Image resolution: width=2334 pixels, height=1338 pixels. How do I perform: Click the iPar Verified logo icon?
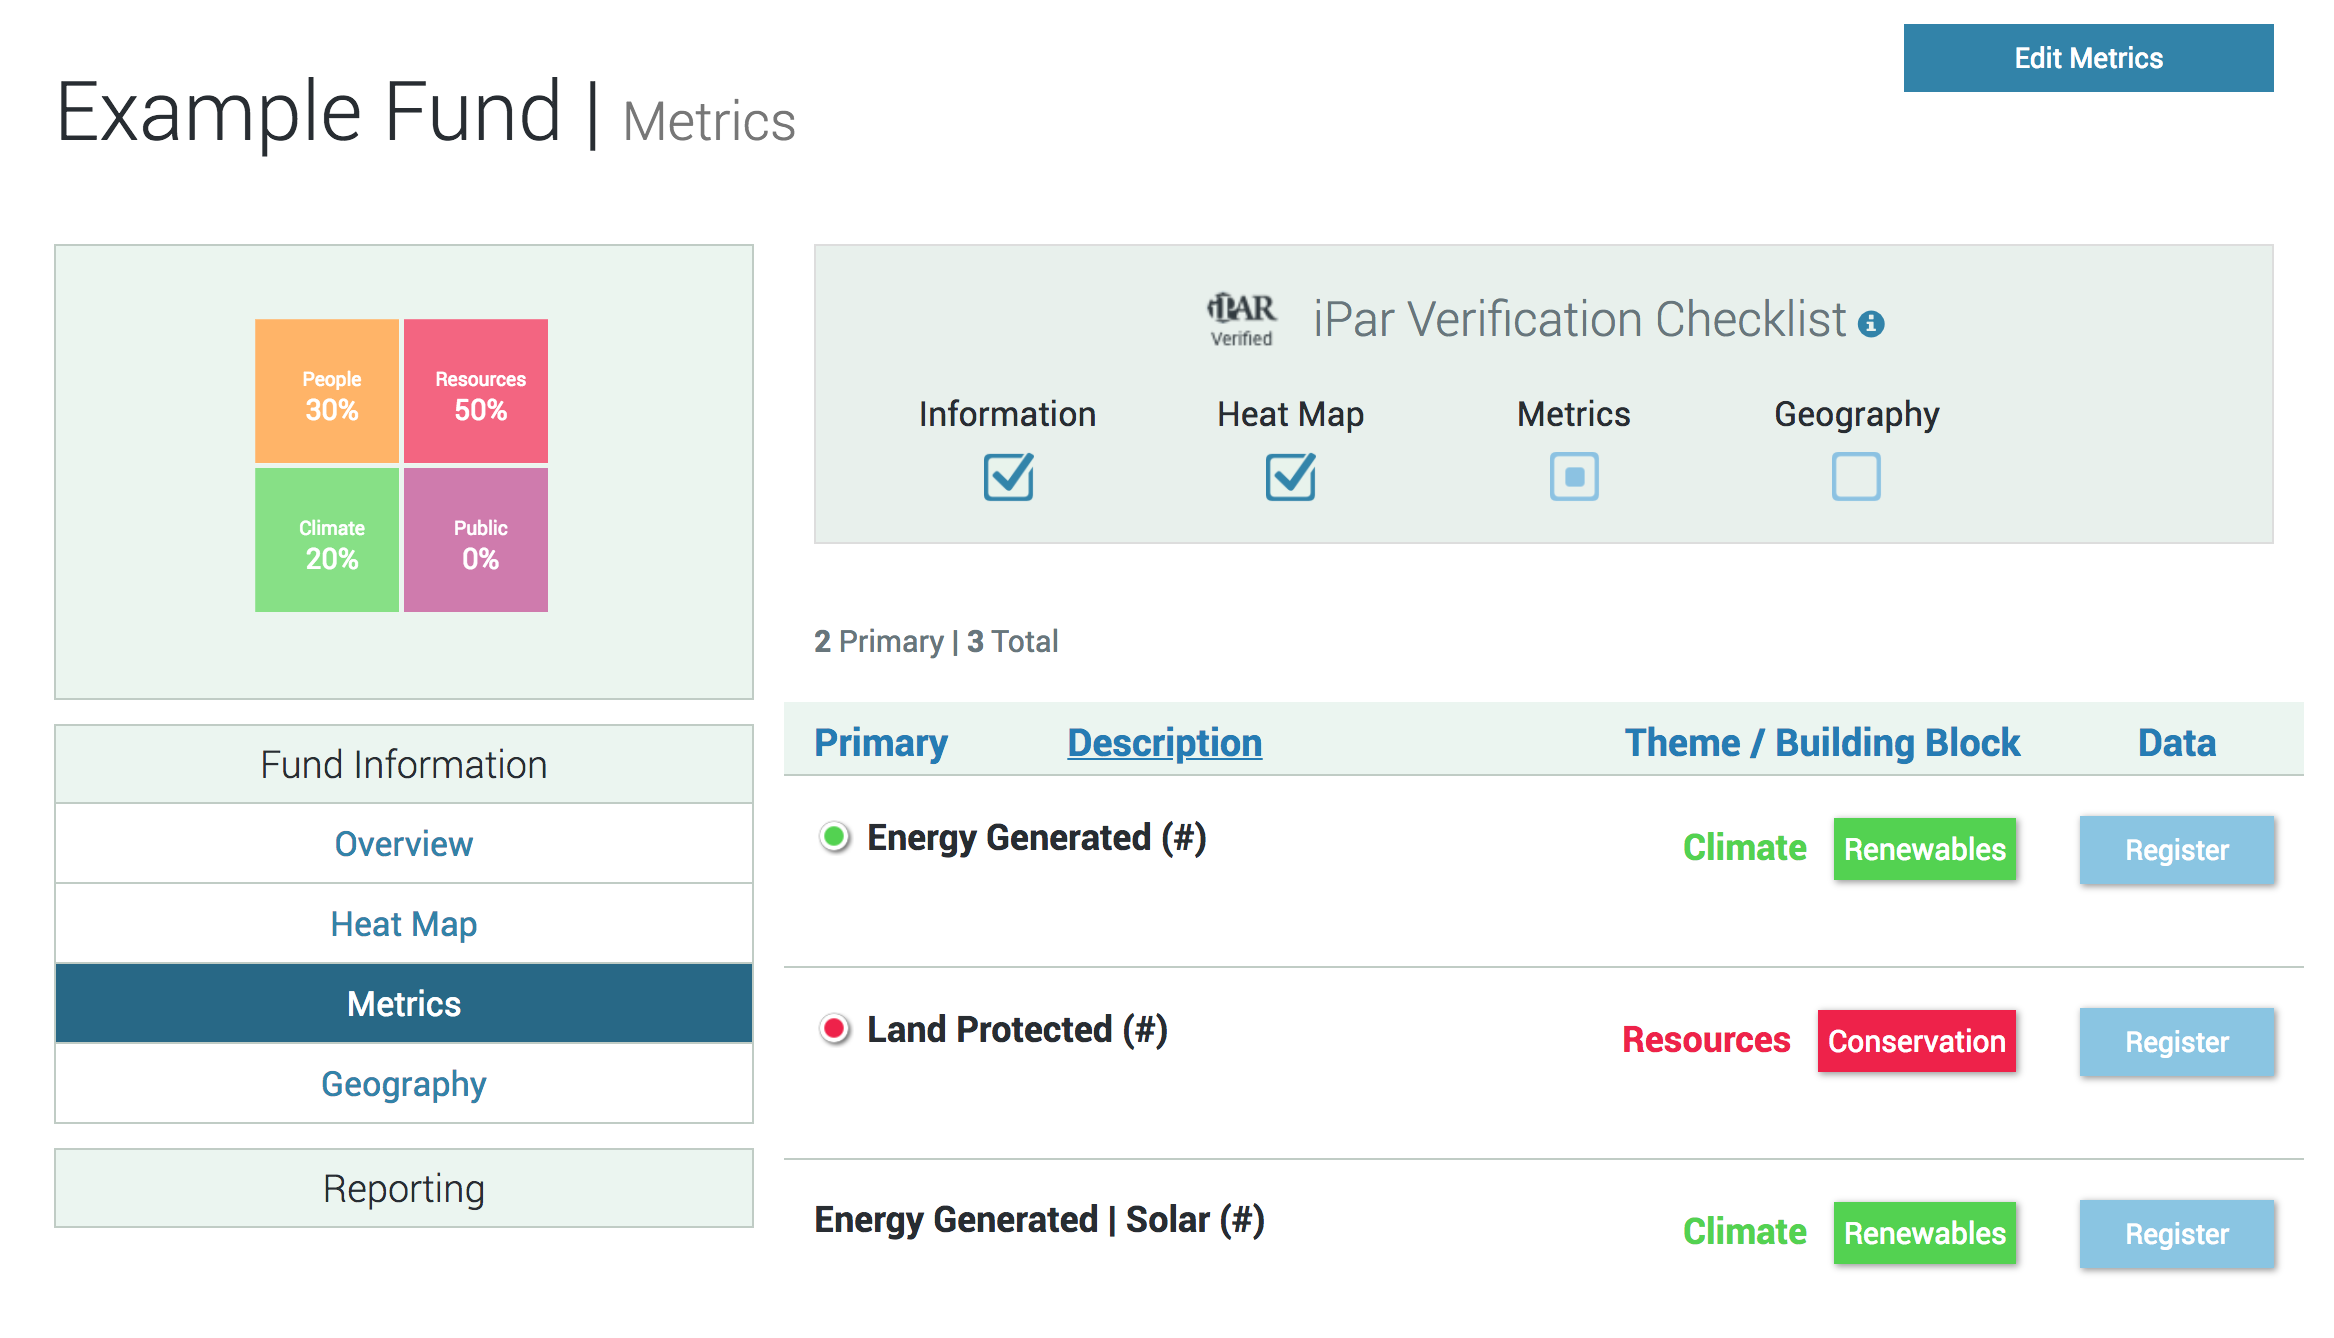pyautogui.click(x=1241, y=319)
